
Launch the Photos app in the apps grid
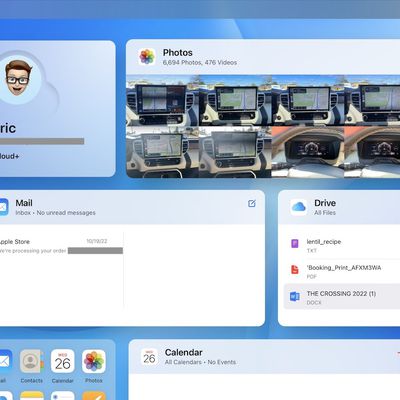[94, 361]
